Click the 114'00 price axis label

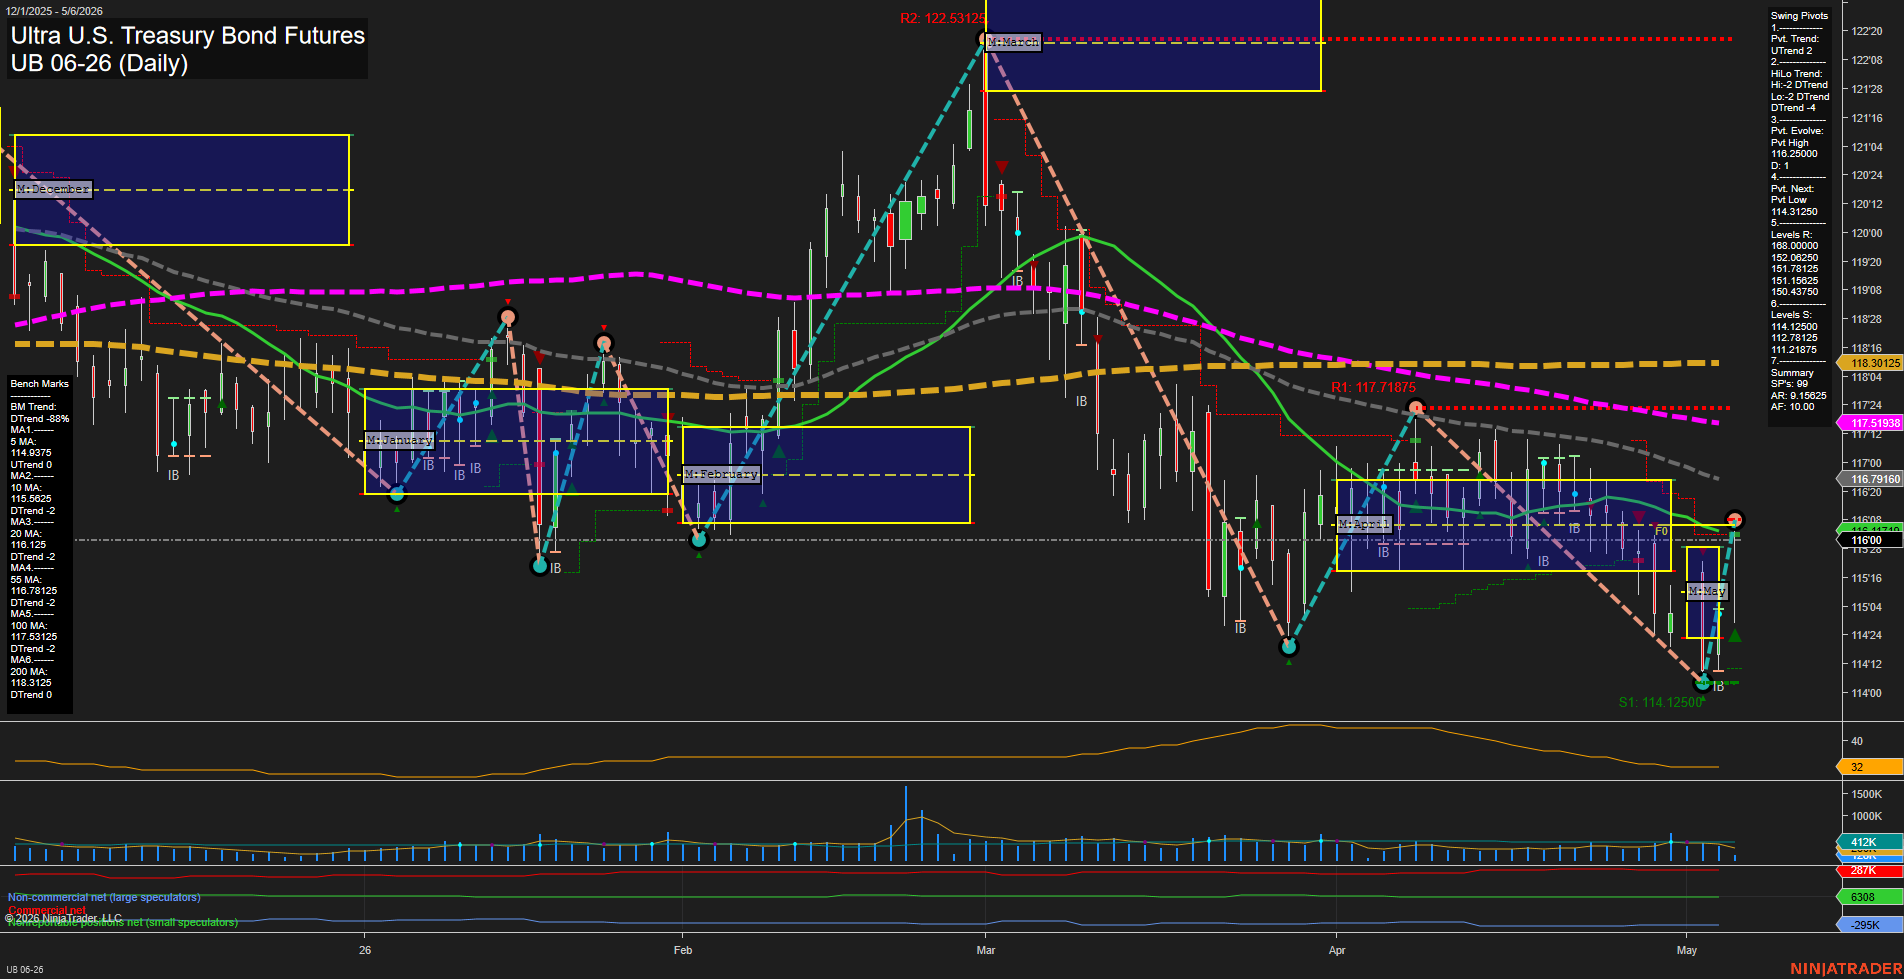(x=1867, y=693)
